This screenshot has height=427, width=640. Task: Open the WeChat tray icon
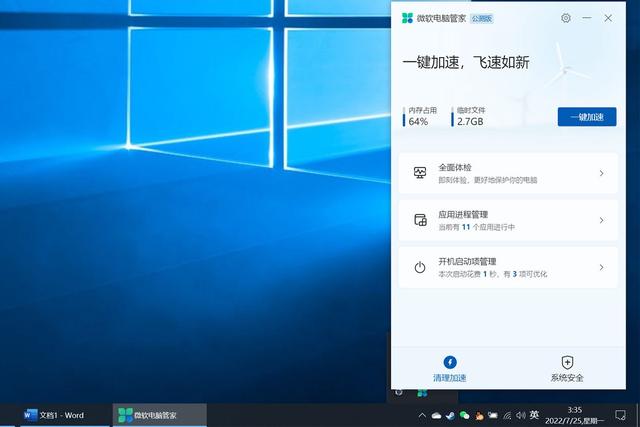tap(464, 416)
